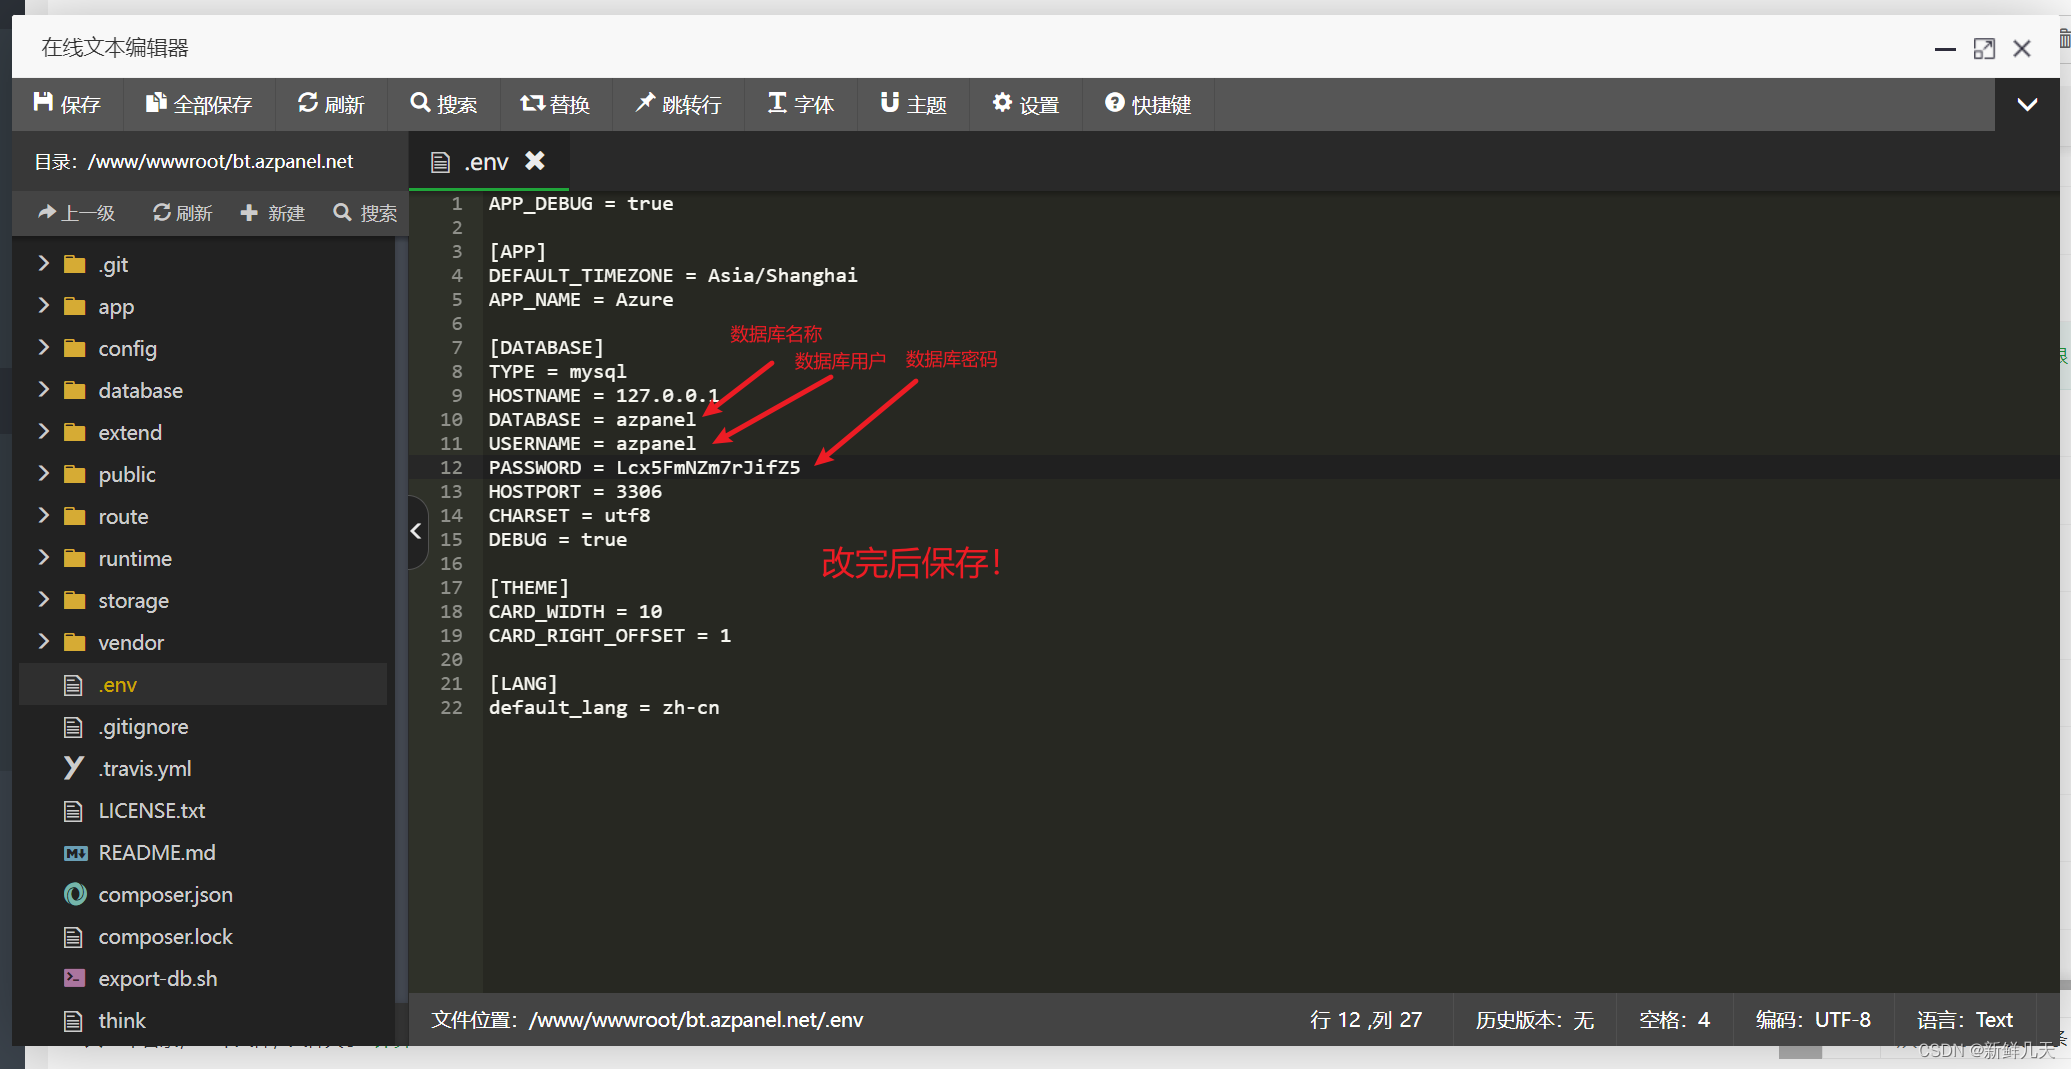Collapse the file sidebar with left-arrow handle
The height and width of the screenshot is (1069, 2071).
point(417,531)
